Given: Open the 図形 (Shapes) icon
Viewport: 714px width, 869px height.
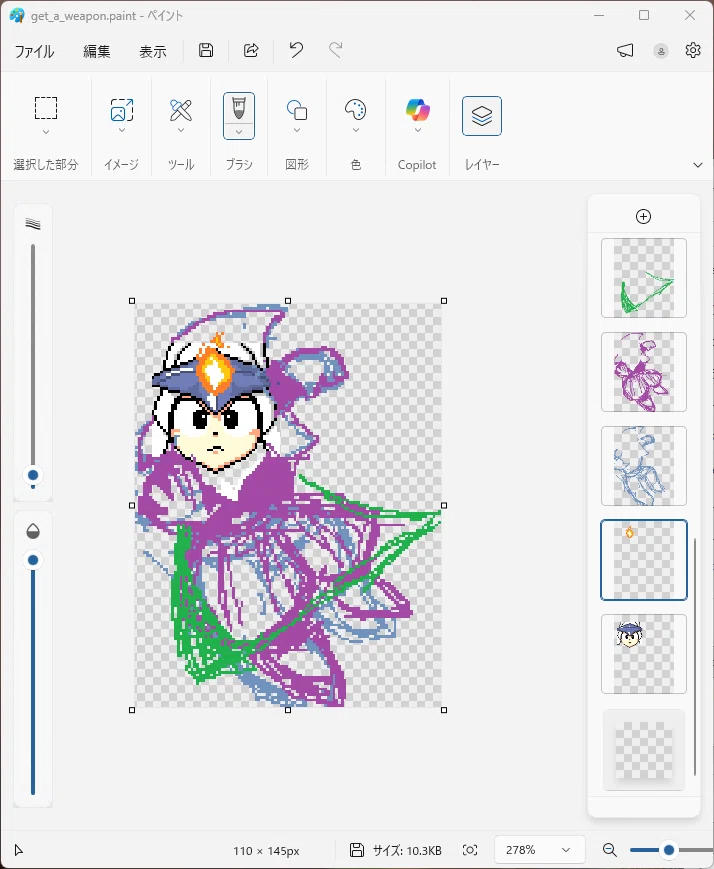Looking at the screenshot, I should 297,110.
